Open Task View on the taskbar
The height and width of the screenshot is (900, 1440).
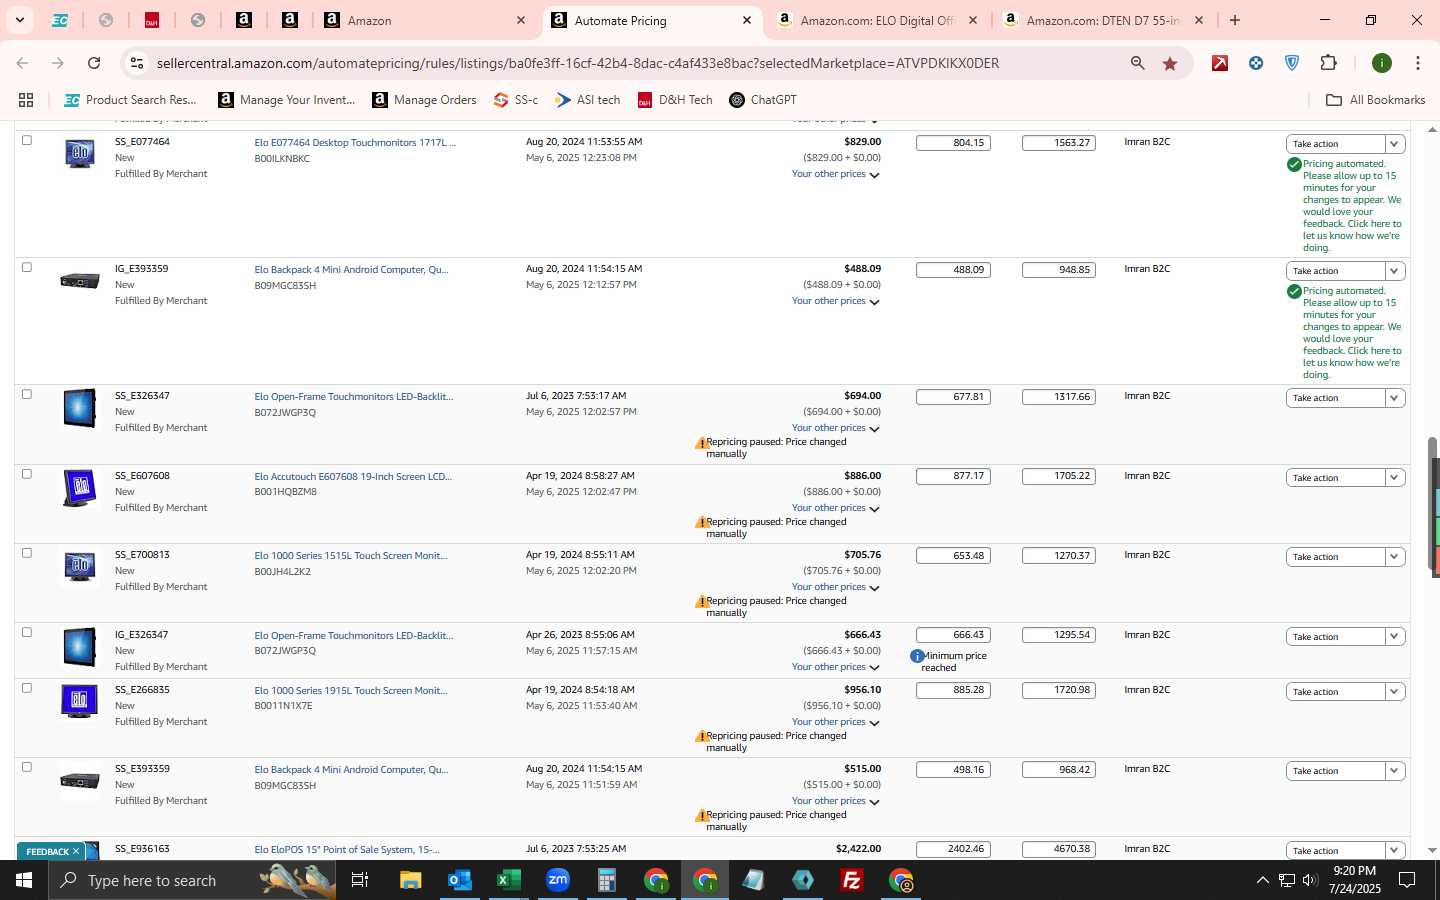360,880
